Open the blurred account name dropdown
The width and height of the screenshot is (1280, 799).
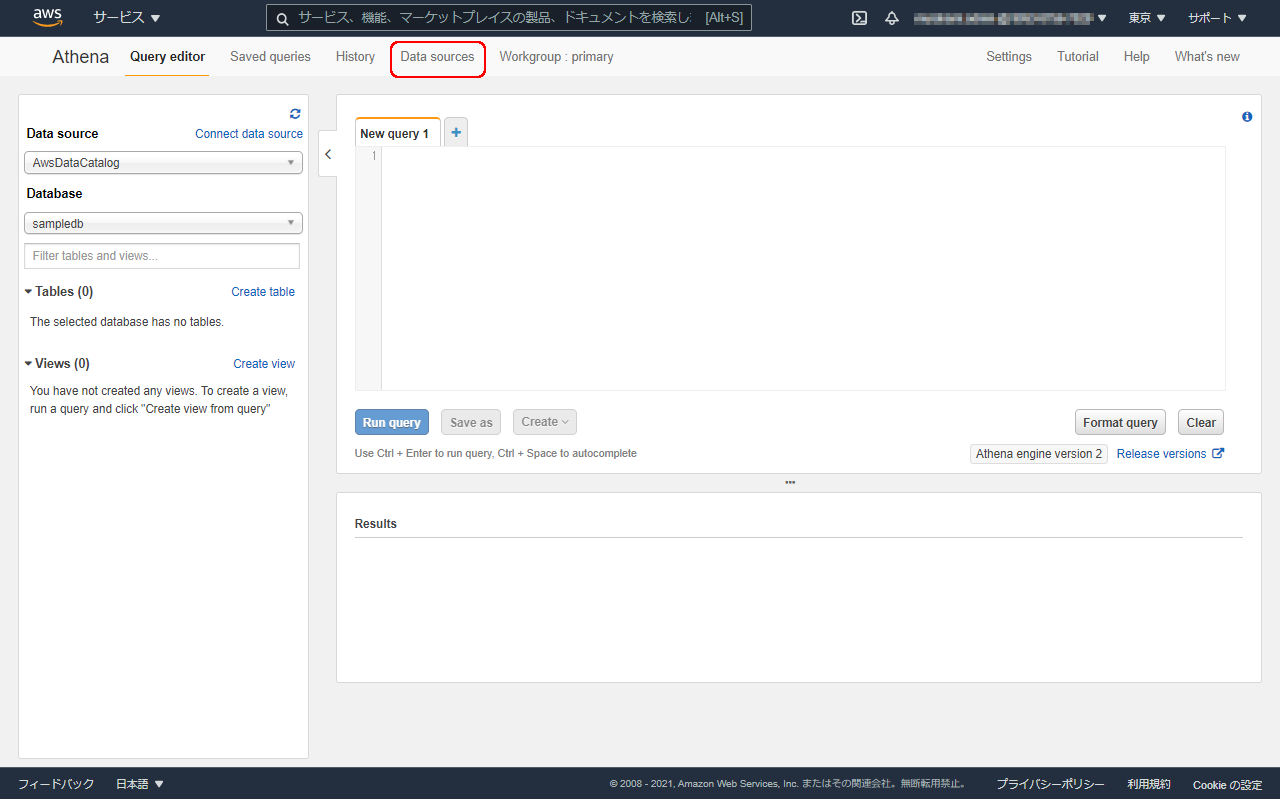[1010, 18]
